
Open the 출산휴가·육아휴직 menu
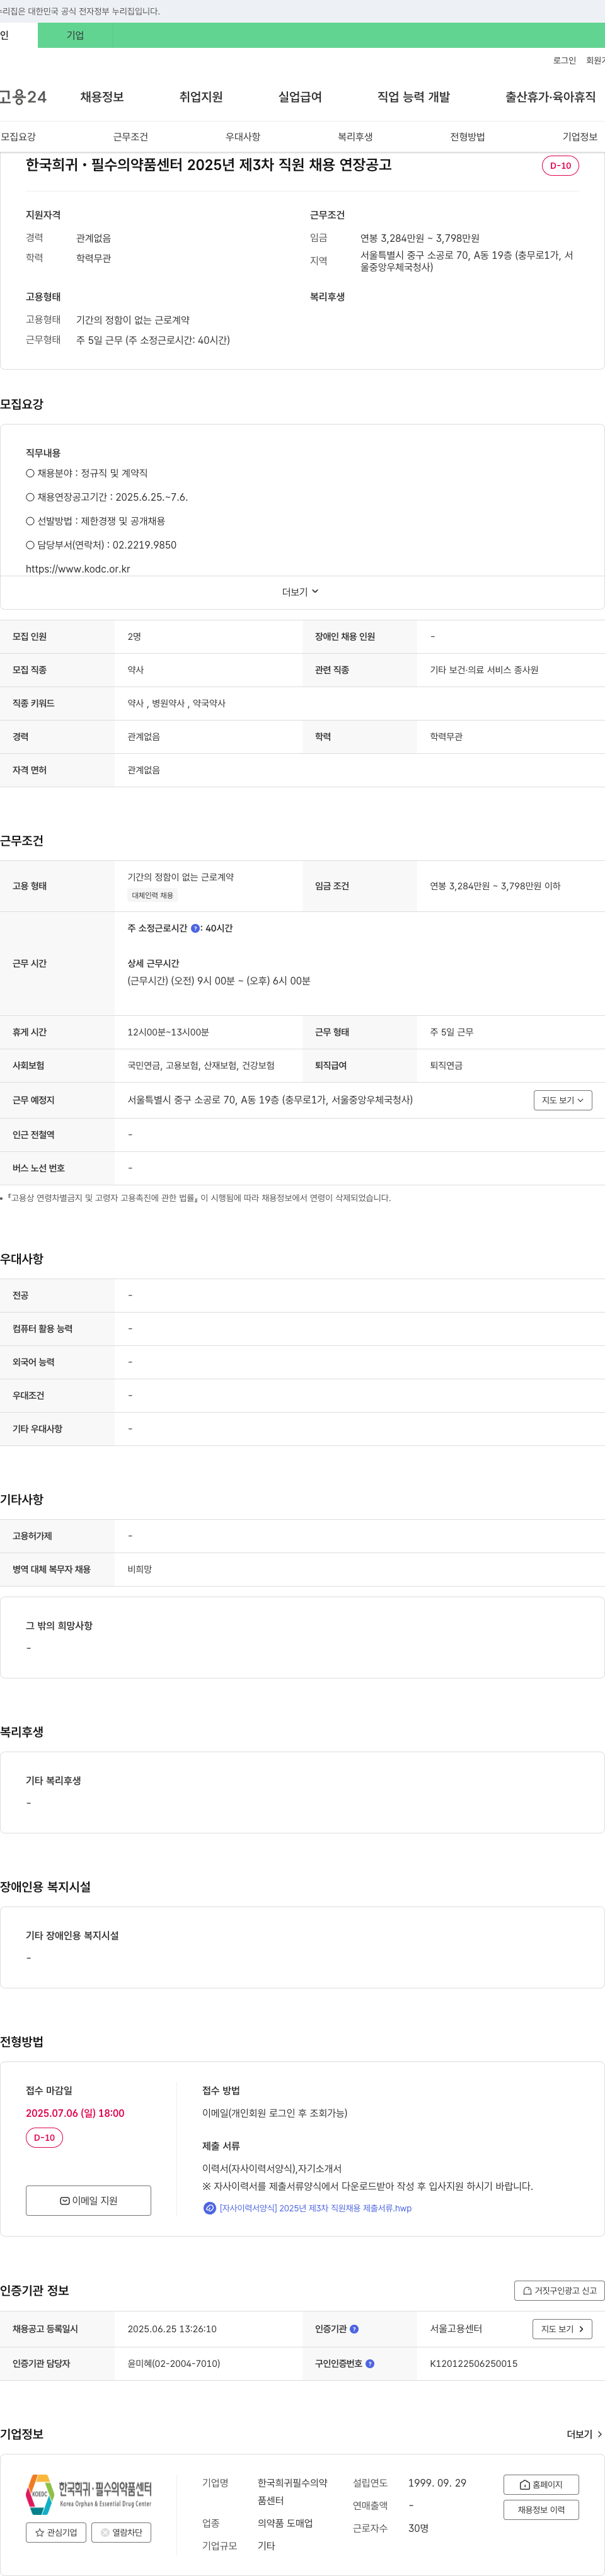(550, 97)
